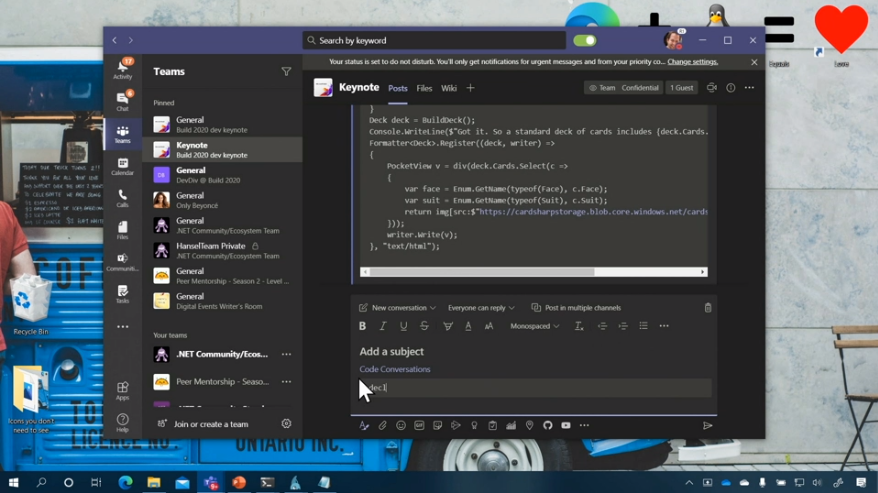This screenshot has width=878, height=493.
Task: Increase indent of paragraph
Action: coord(623,326)
